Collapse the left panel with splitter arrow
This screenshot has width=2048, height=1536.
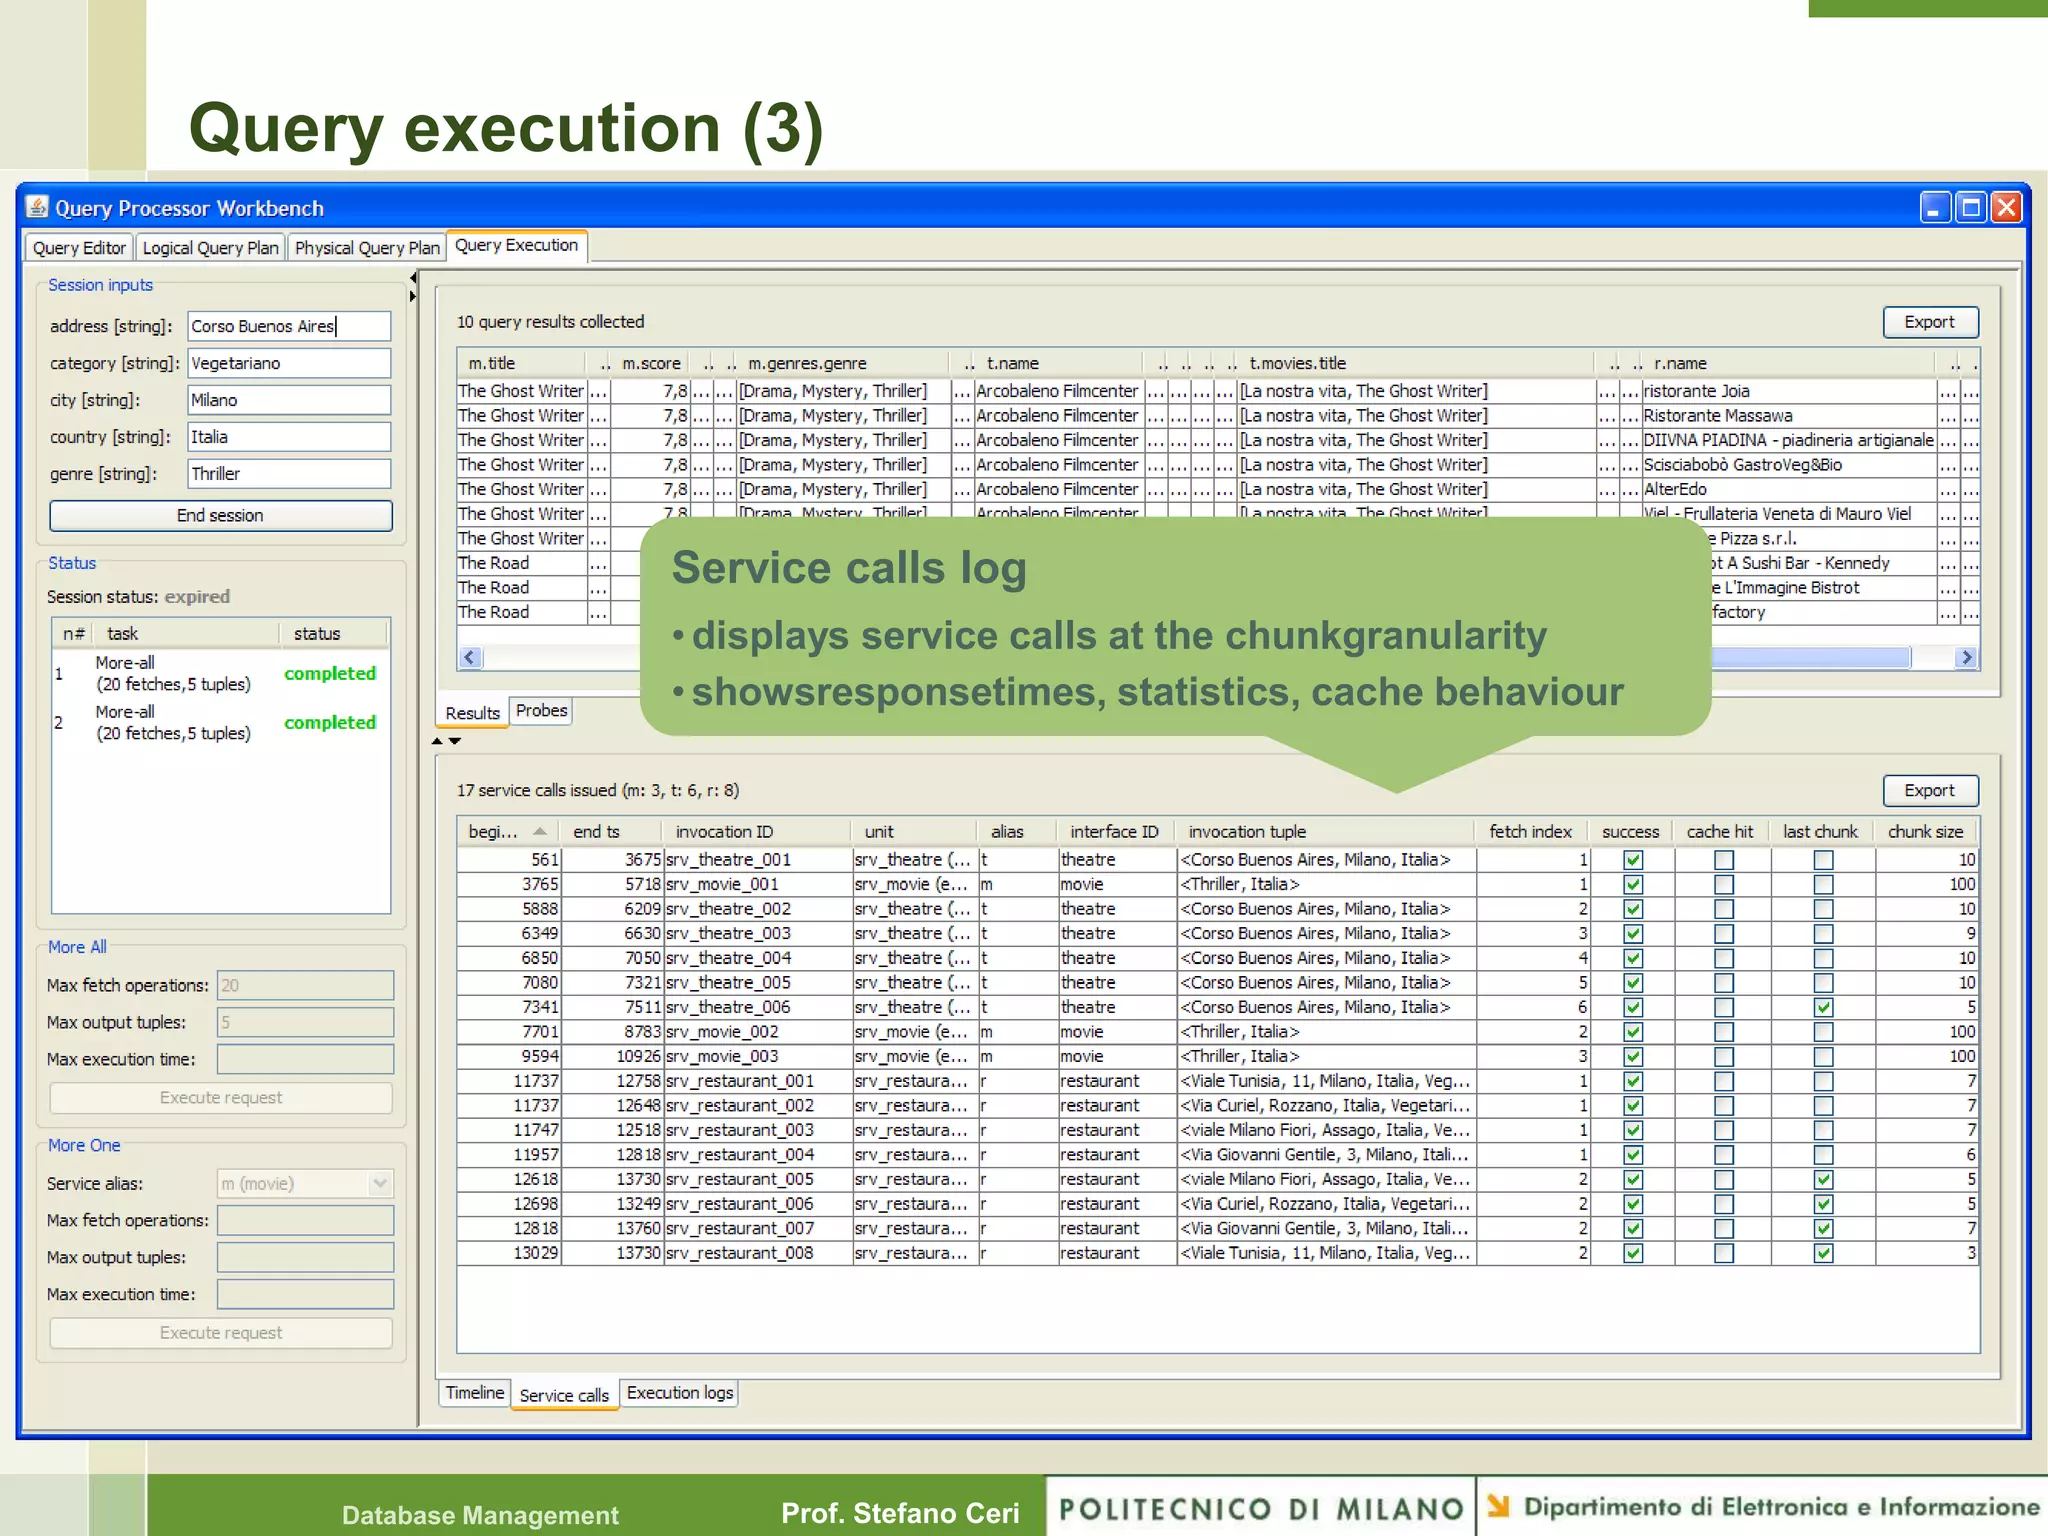413,277
